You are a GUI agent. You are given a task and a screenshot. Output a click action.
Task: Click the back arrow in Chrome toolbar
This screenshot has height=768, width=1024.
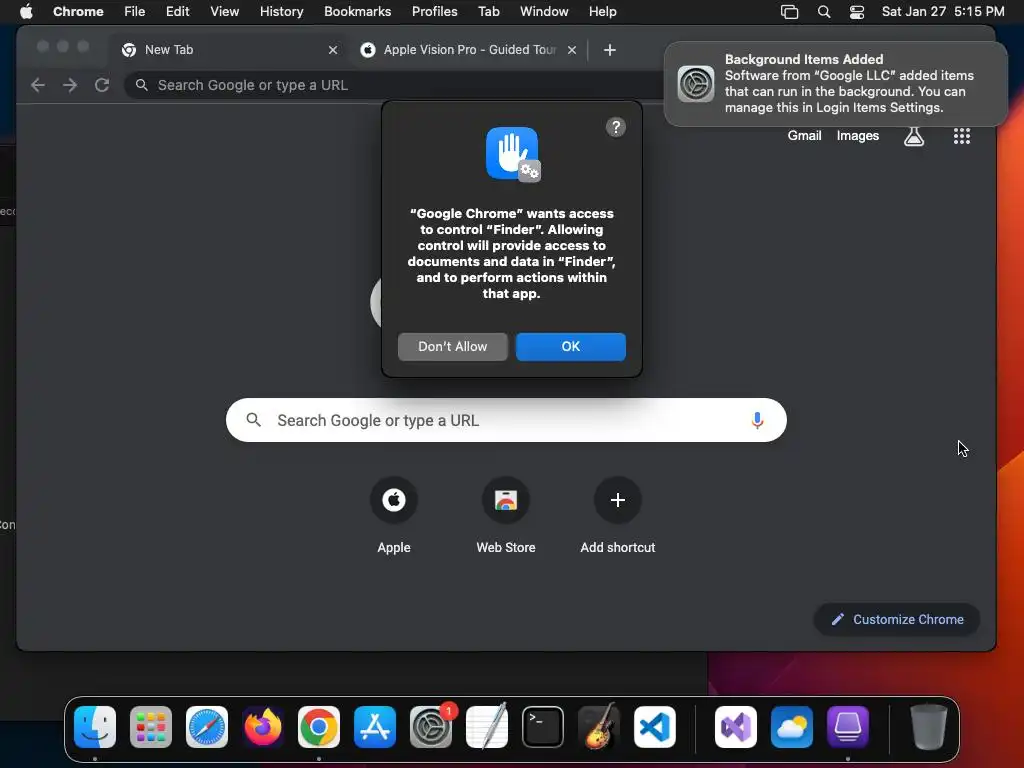pyautogui.click(x=38, y=85)
